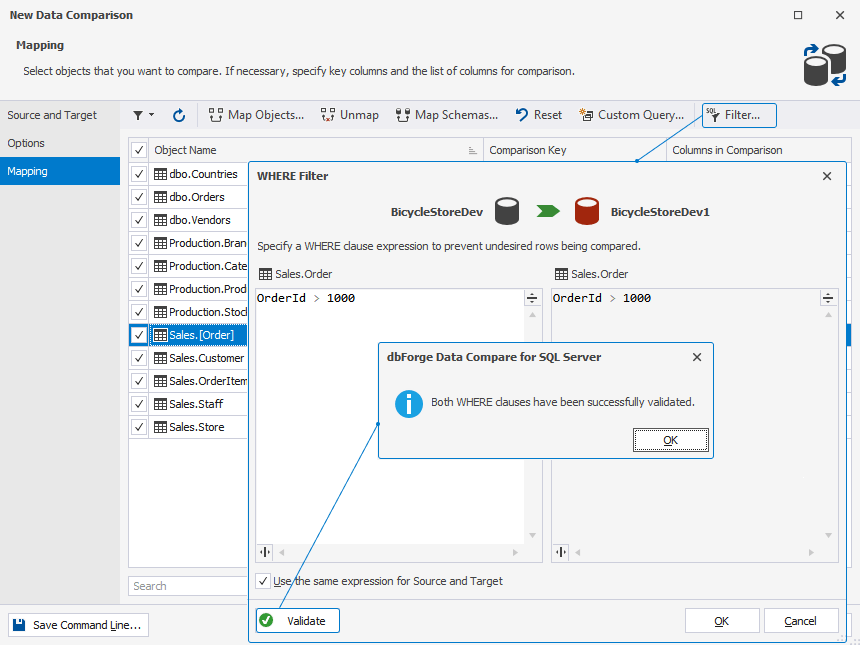Click the Save Command Line icon
This screenshot has height=645, width=860.
click(x=18, y=624)
